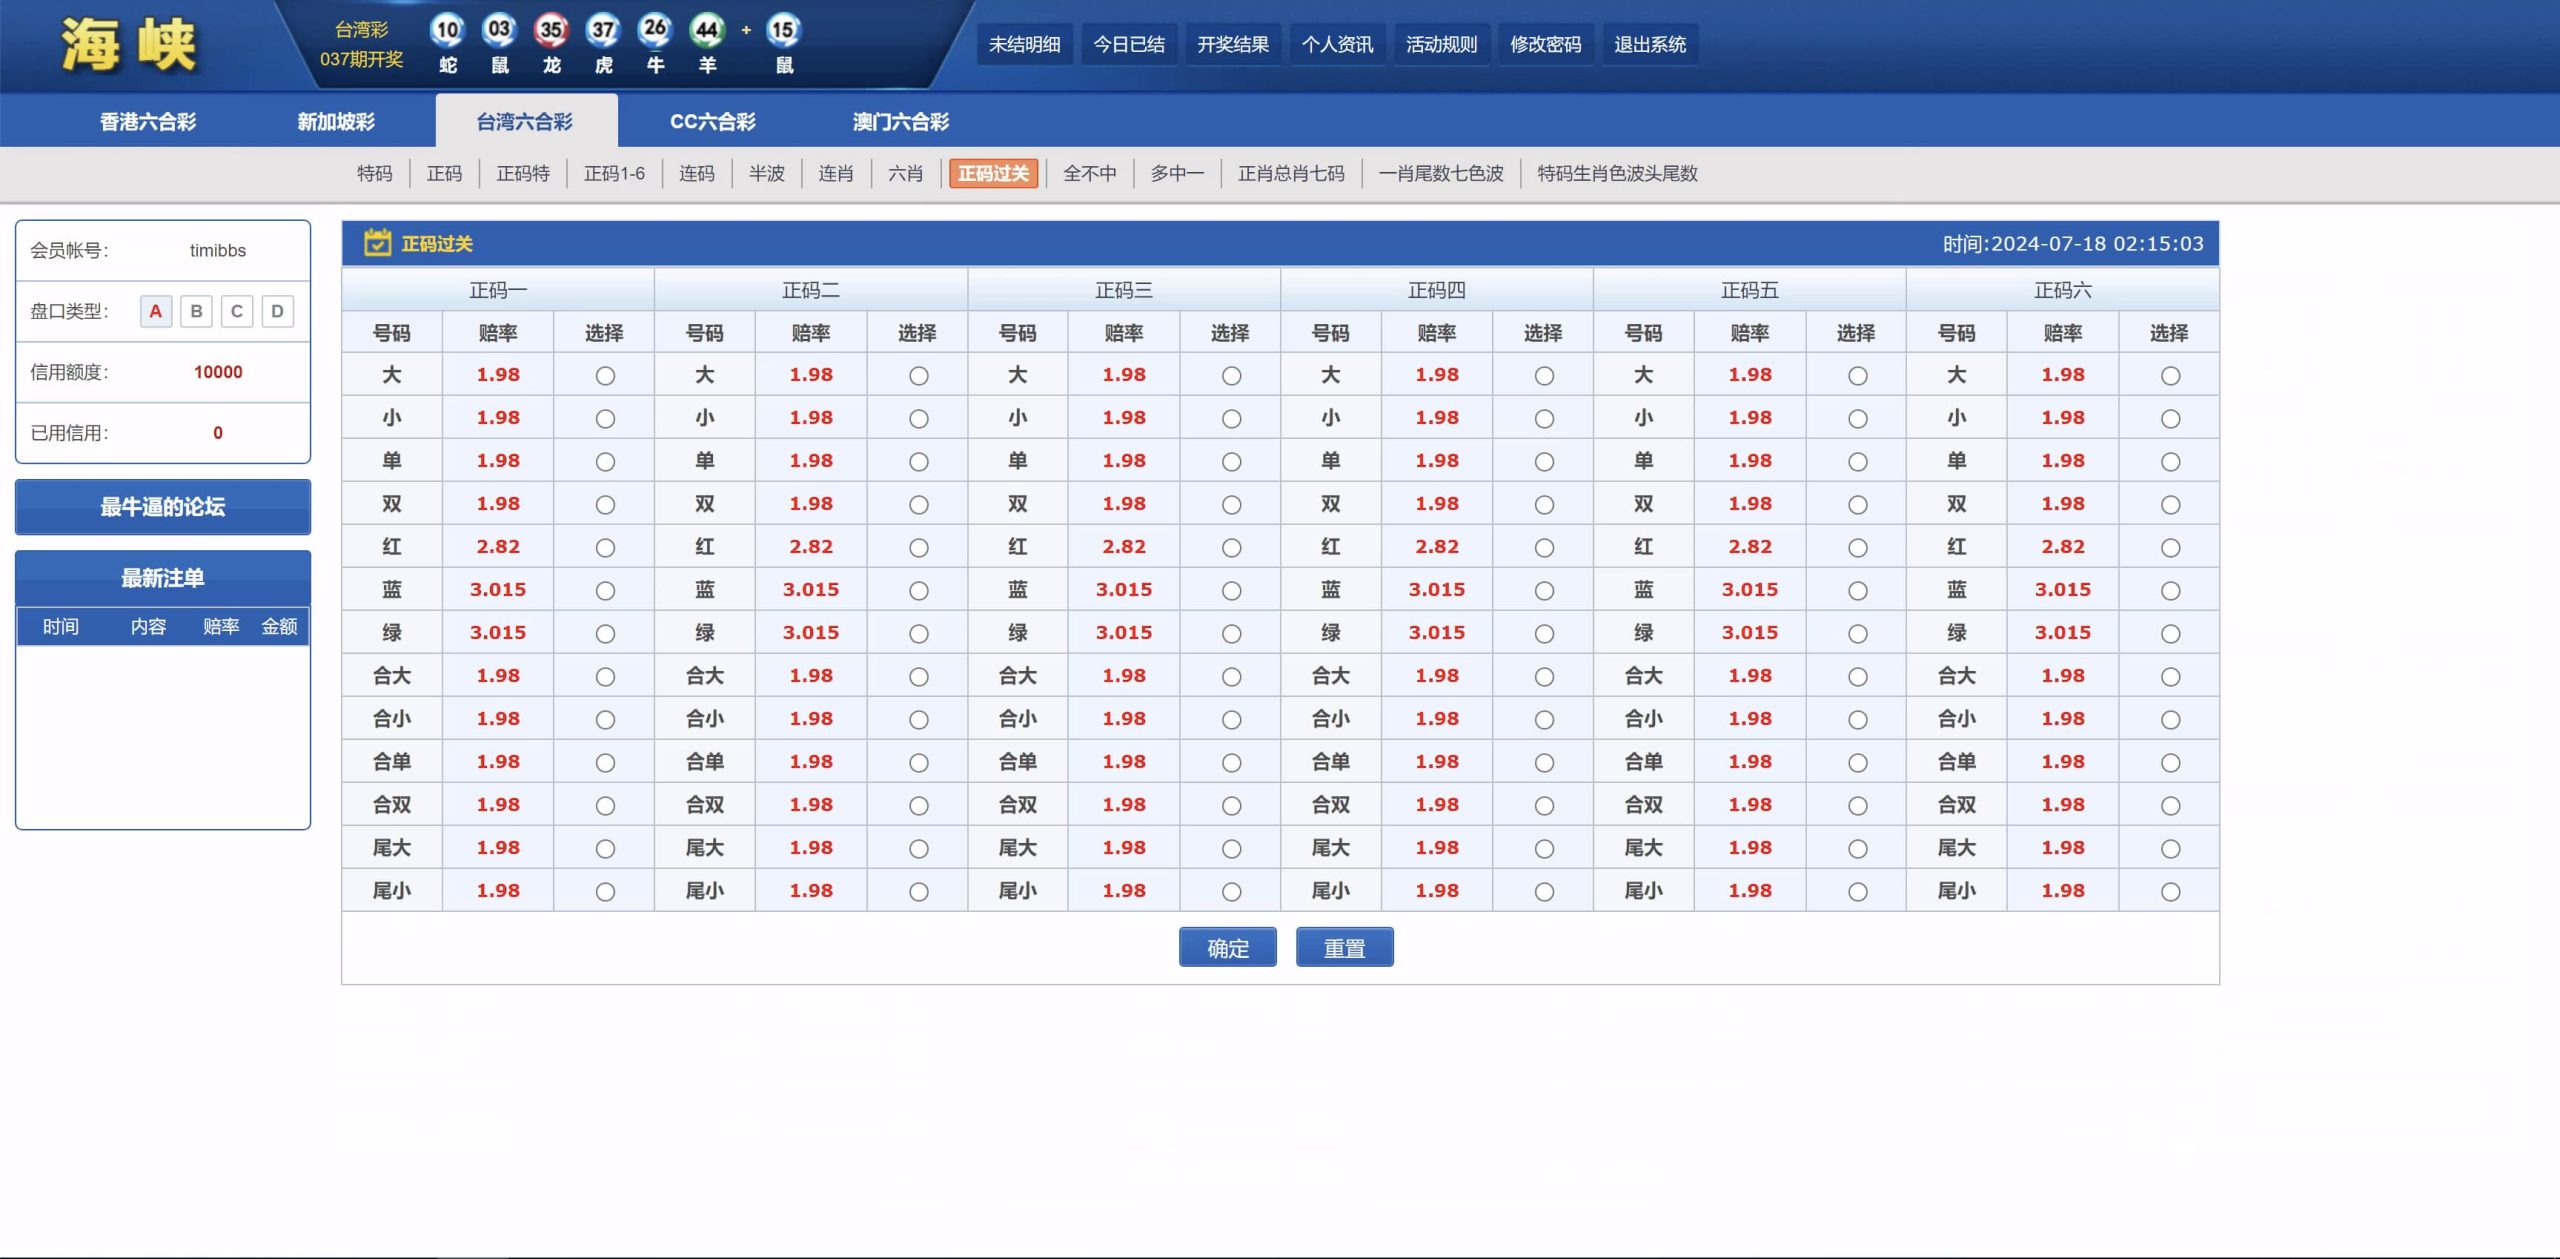The image size is (2560, 1259).
Task: Open 连肖 bet type menu
Action: [x=835, y=174]
